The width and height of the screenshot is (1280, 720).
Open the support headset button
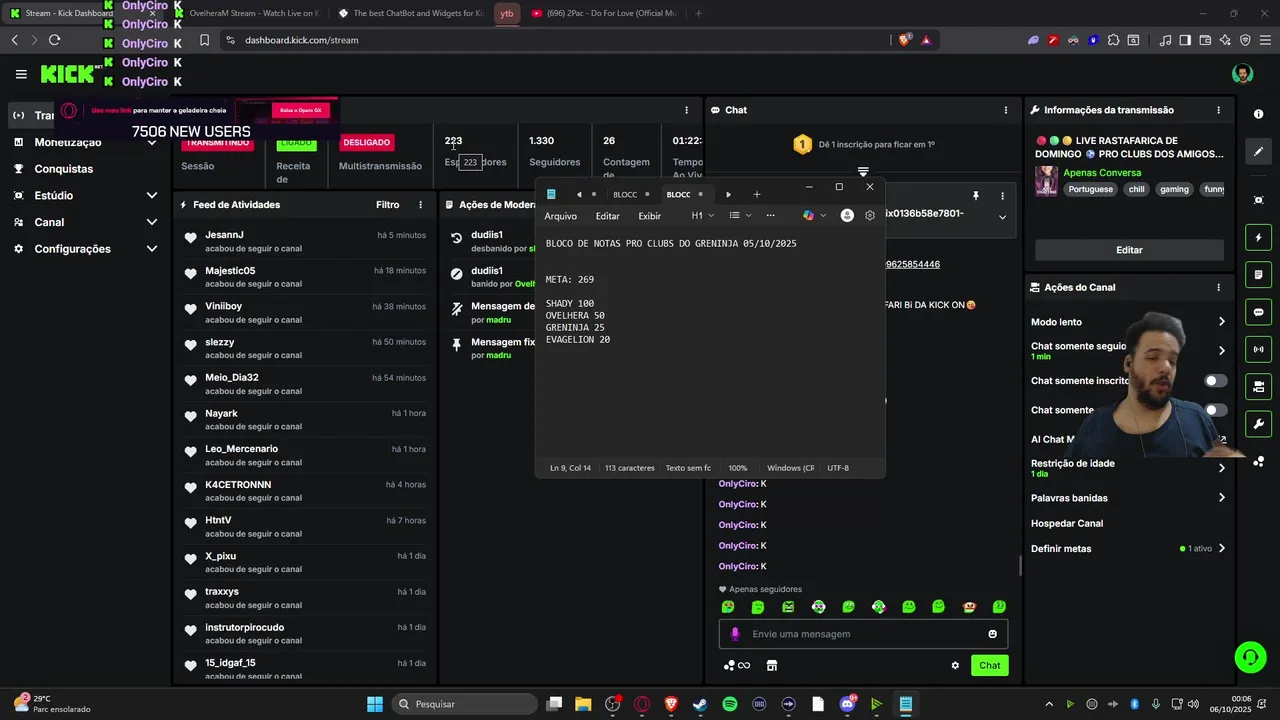1250,657
